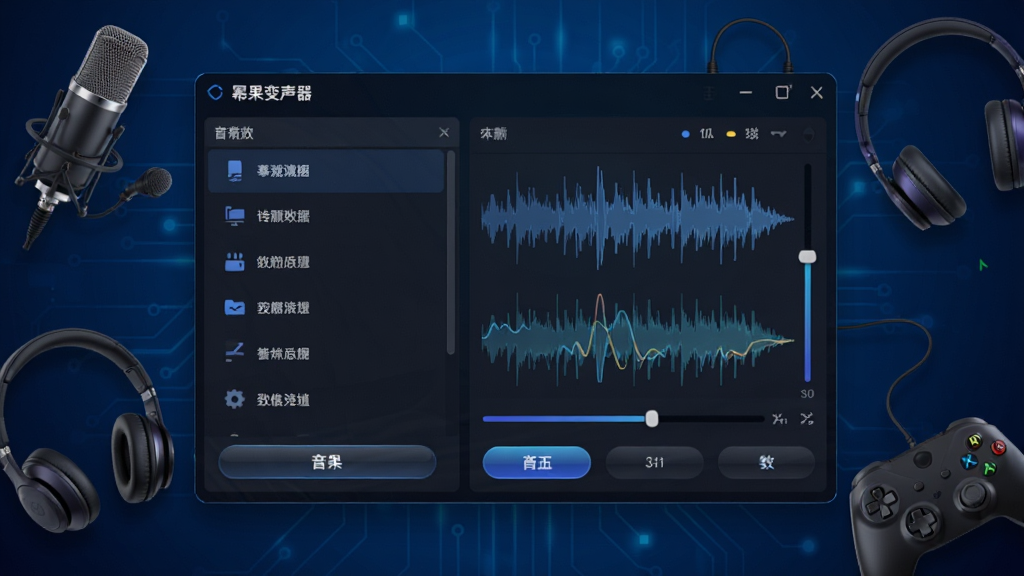Click the waveform panel header title text
Image resolution: width=1024 pixels, height=576 pixels.
(x=493, y=134)
